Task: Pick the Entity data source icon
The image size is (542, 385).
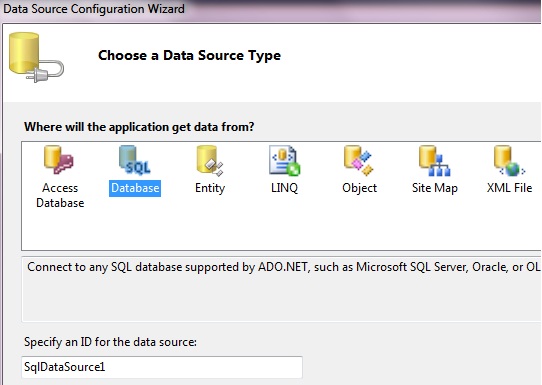Action: click(x=210, y=160)
